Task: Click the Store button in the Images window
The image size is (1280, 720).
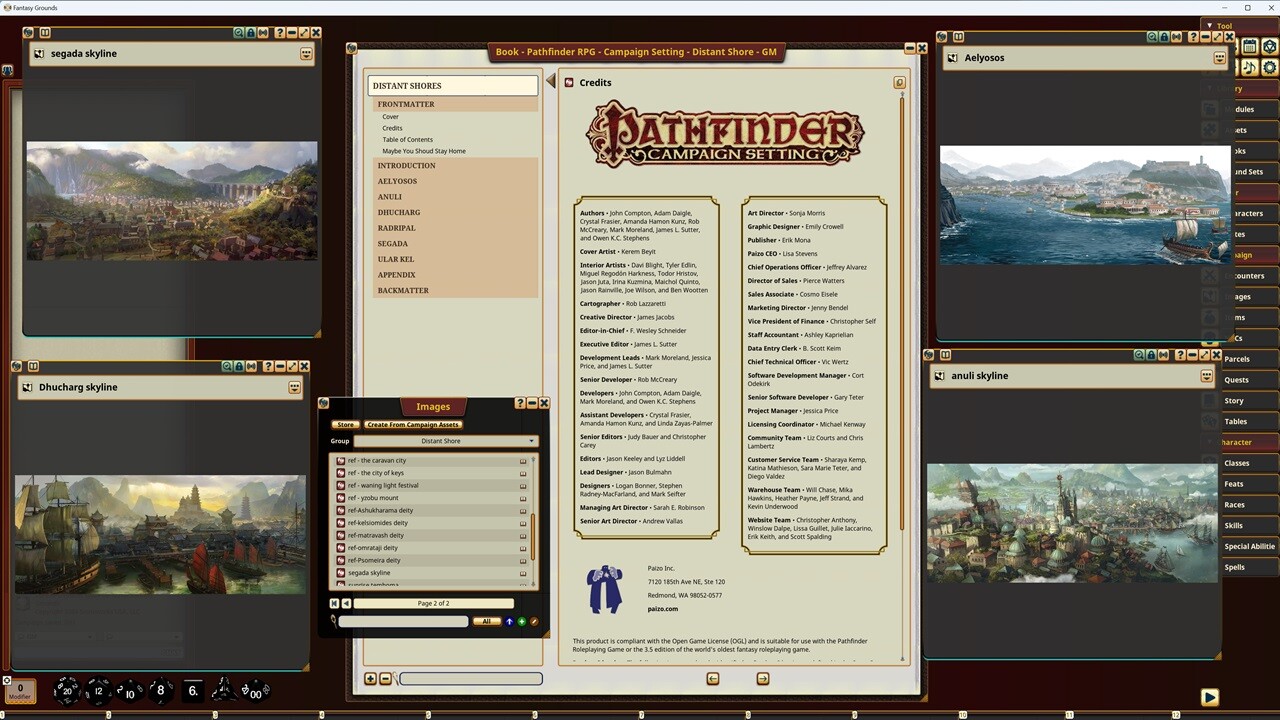Action: (x=345, y=424)
